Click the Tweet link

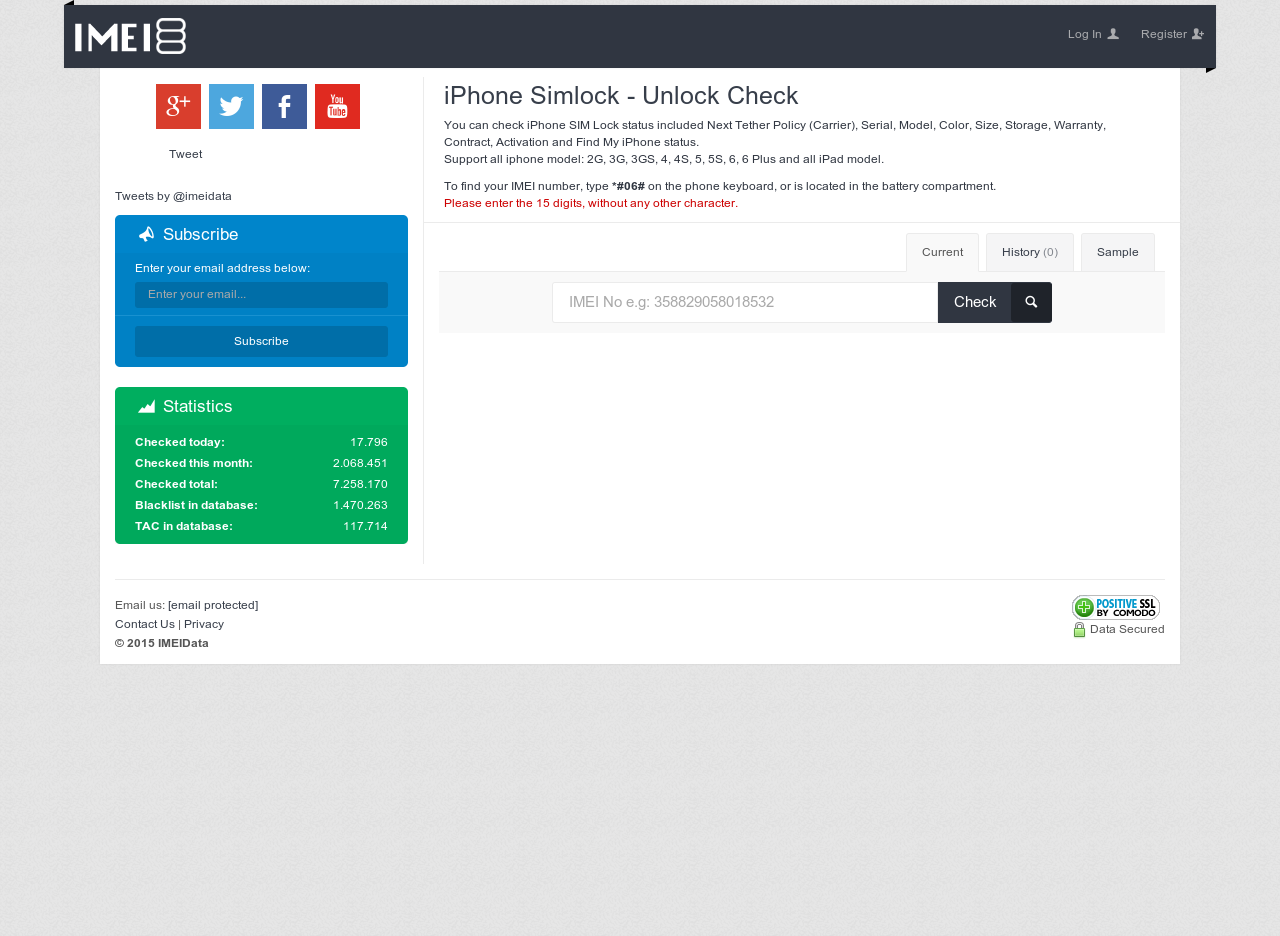(185, 154)
